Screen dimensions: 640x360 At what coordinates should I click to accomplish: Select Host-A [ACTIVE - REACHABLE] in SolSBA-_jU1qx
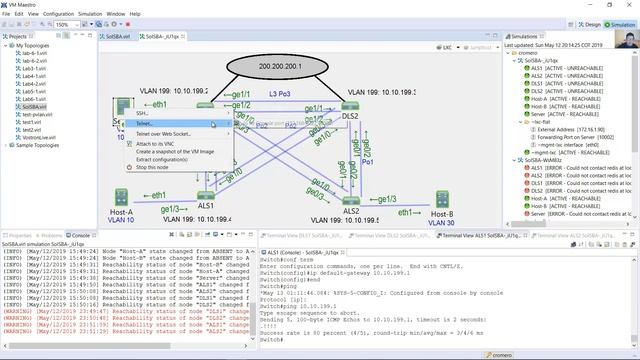click(562, 99)
